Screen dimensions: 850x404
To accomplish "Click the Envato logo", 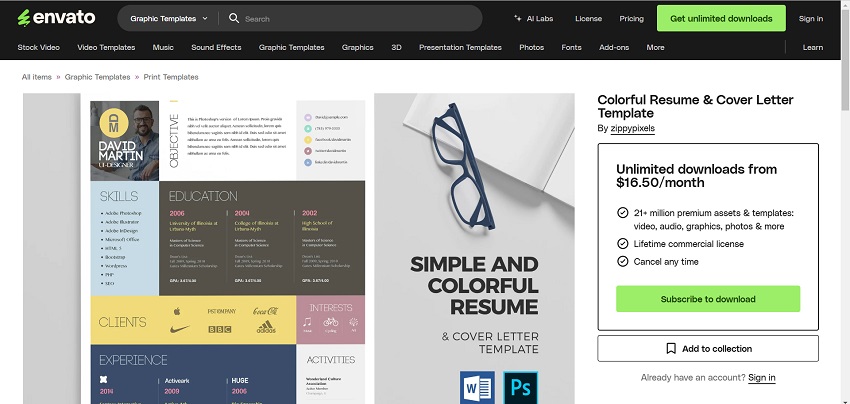I will pos(56,18).
